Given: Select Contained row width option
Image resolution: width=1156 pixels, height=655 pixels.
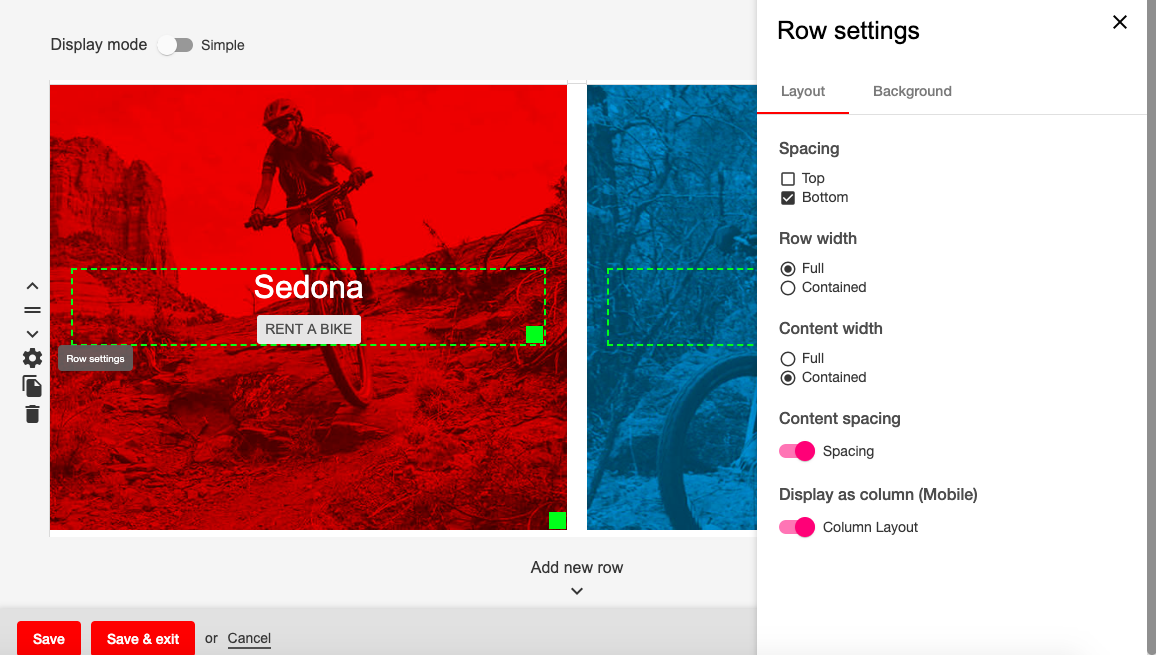Looking at the screenshot, I should [x=788, y=288].
